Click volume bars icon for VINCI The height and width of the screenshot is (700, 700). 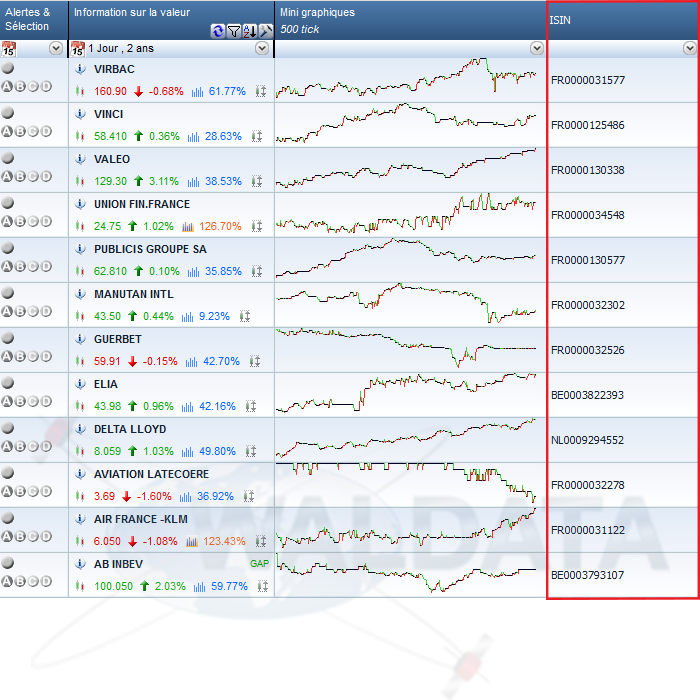click(x=193, y=137)
